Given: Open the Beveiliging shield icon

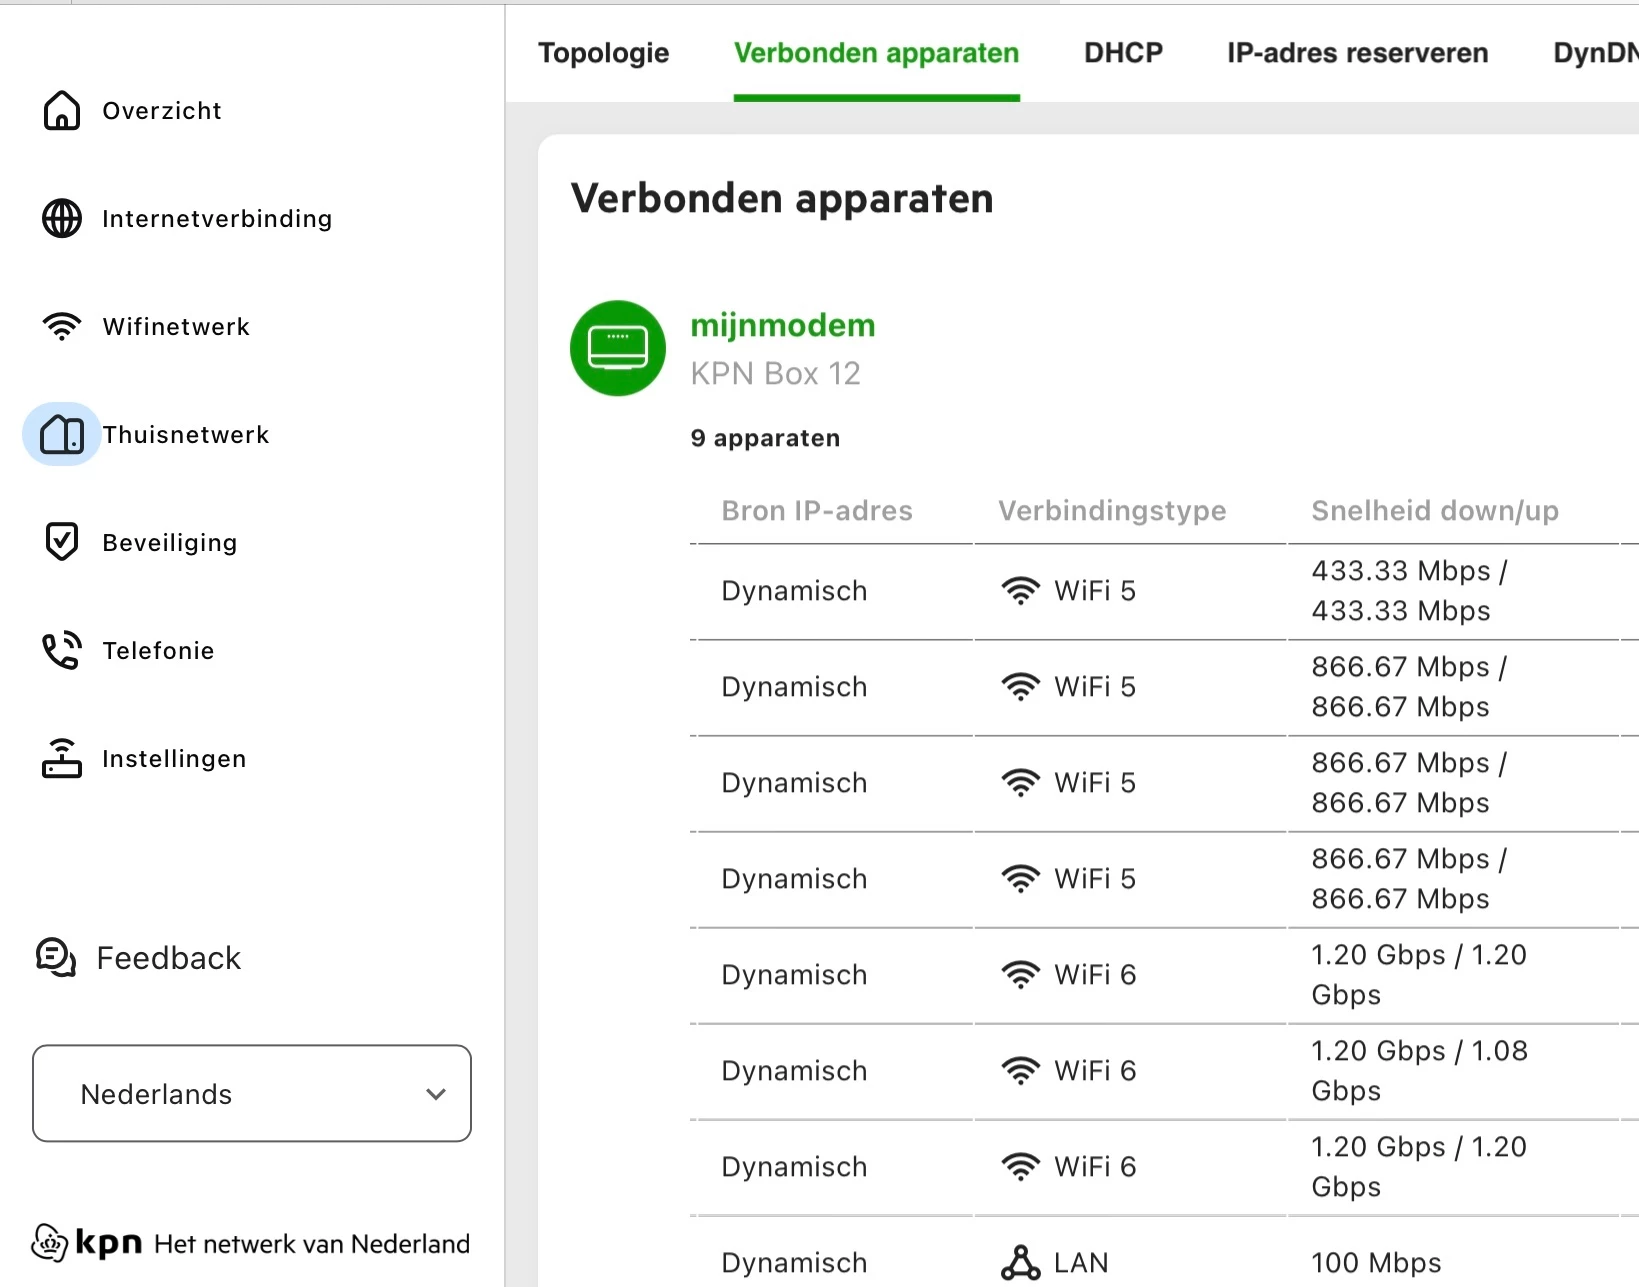Looking at the screenshot, I should [x=62, y=542].
